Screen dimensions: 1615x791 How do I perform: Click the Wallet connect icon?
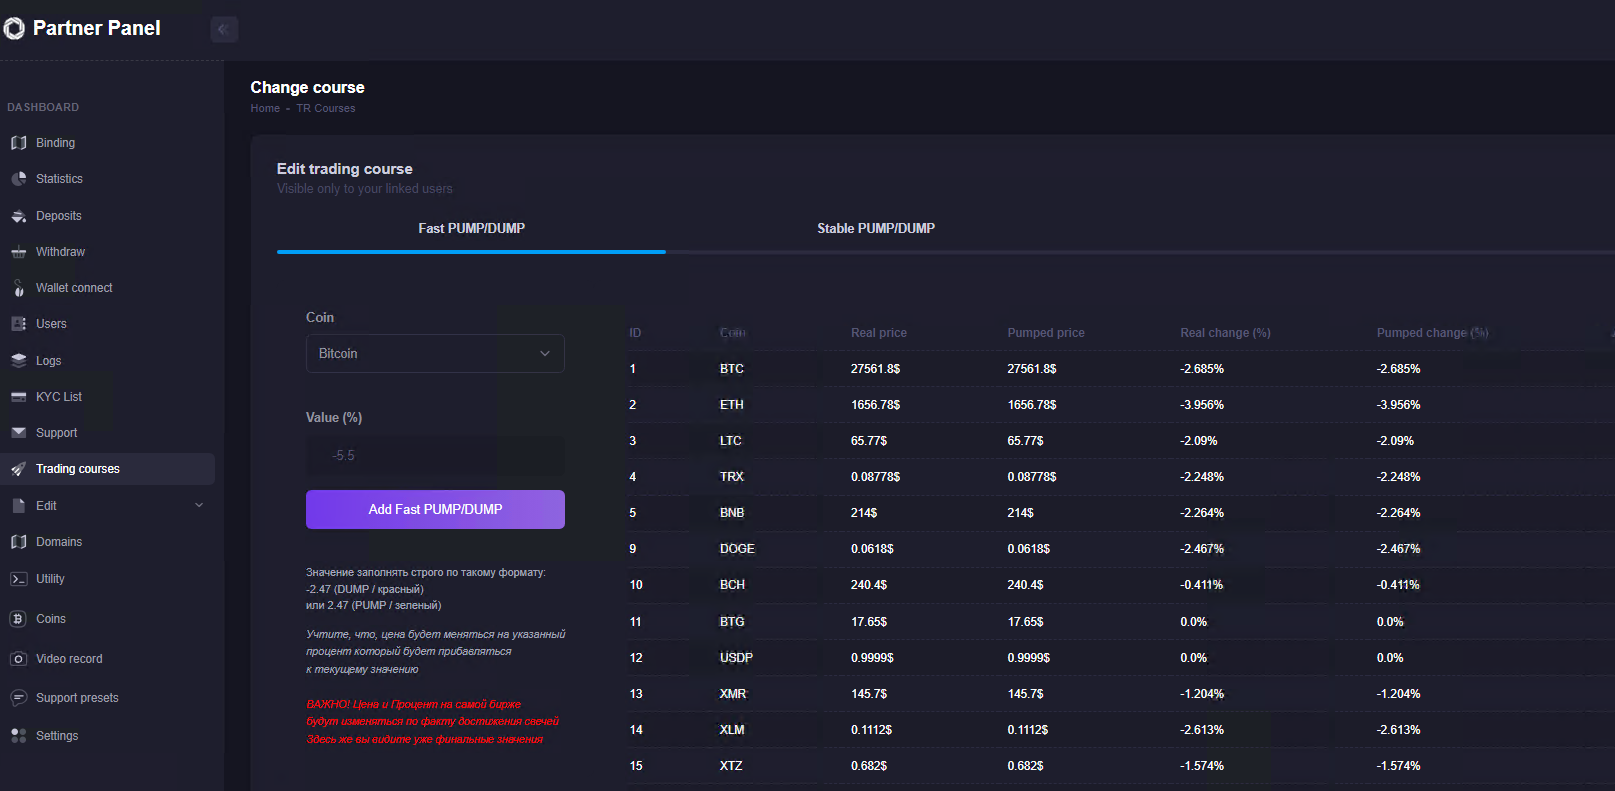pos(18,288)
